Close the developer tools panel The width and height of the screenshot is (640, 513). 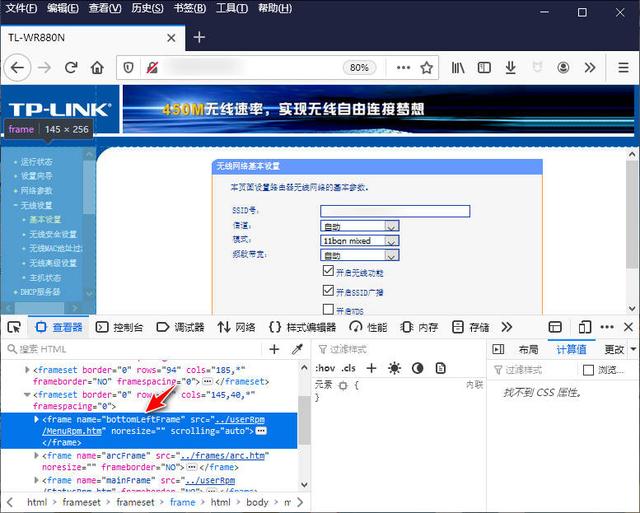click(x=629, y=327)
